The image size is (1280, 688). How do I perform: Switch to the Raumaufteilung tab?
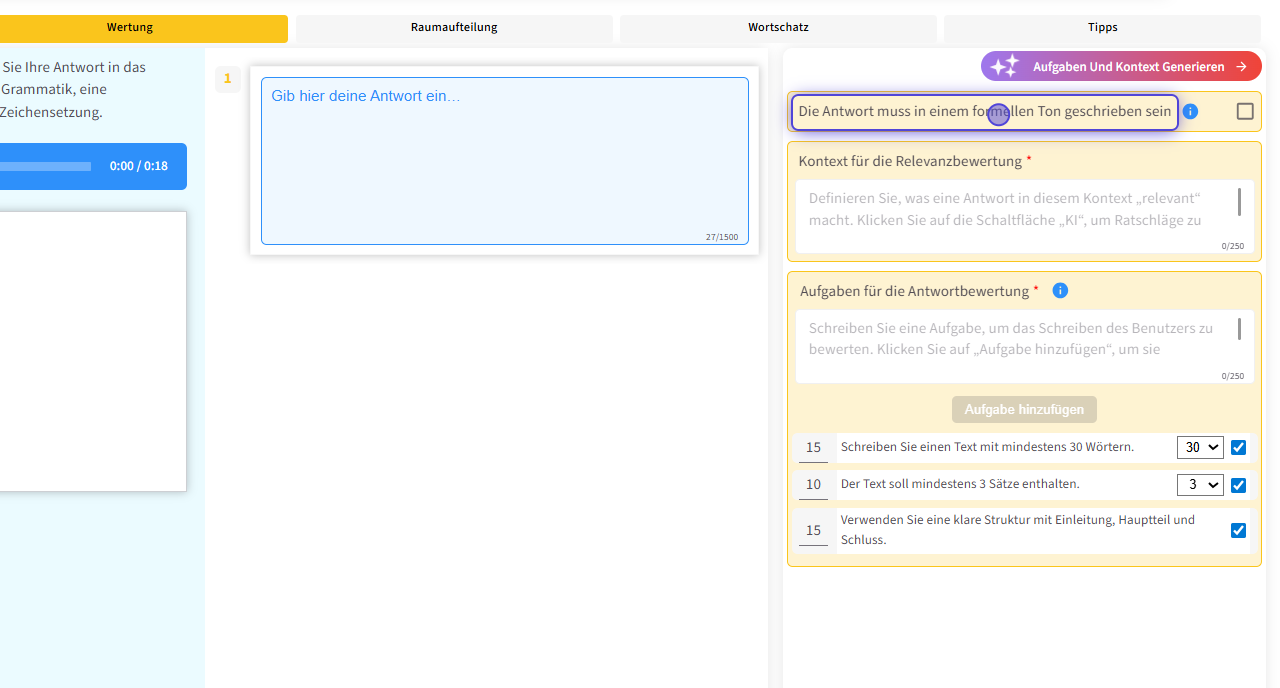[454, 28]
